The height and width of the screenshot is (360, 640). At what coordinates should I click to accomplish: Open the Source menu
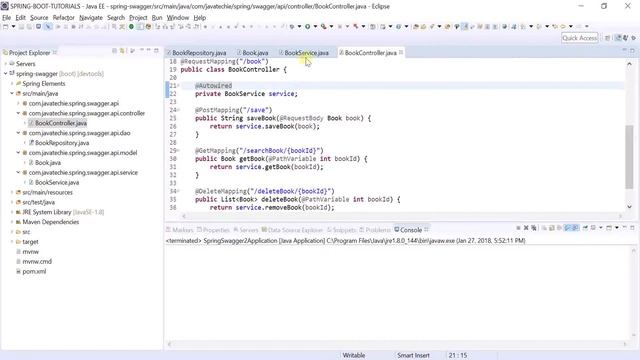point(39,18)
